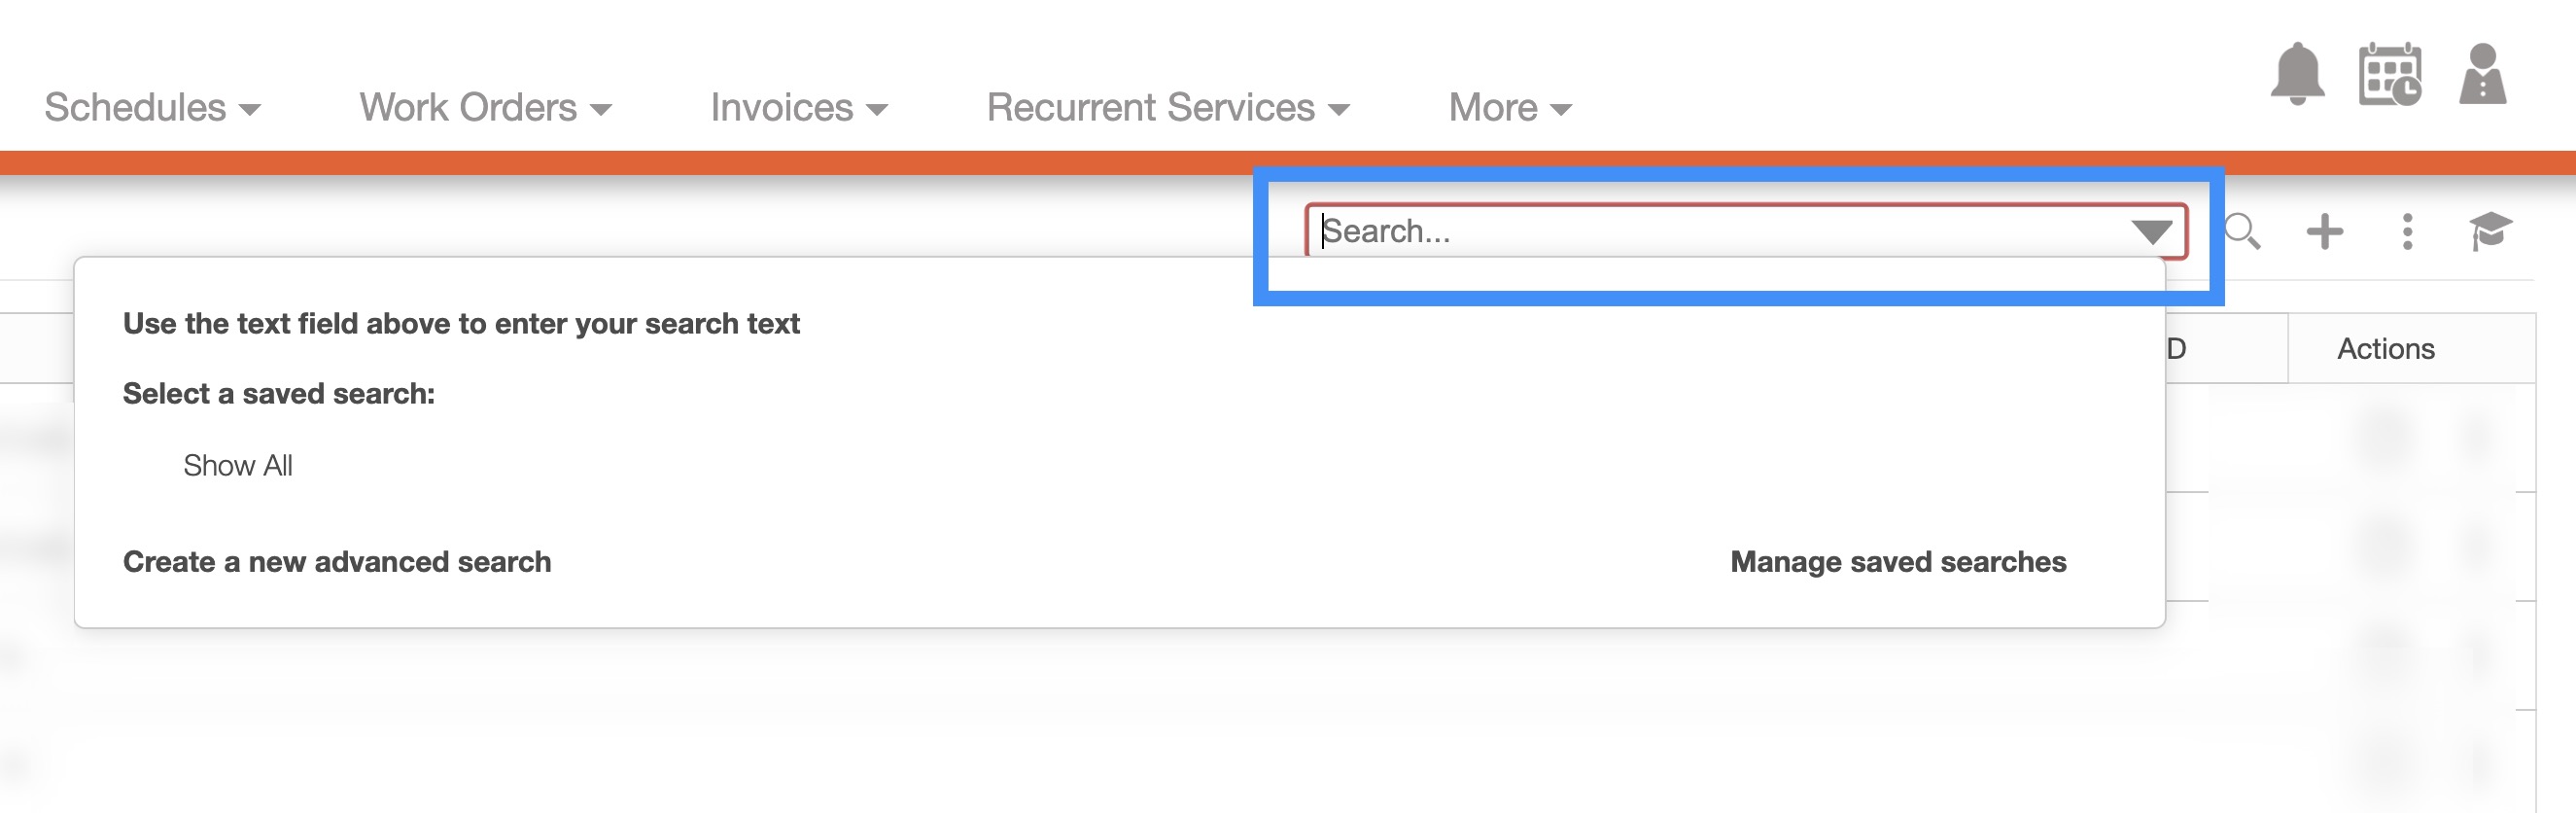
Task: Open the calendar schedule icon
Action: coord(2389,74)
